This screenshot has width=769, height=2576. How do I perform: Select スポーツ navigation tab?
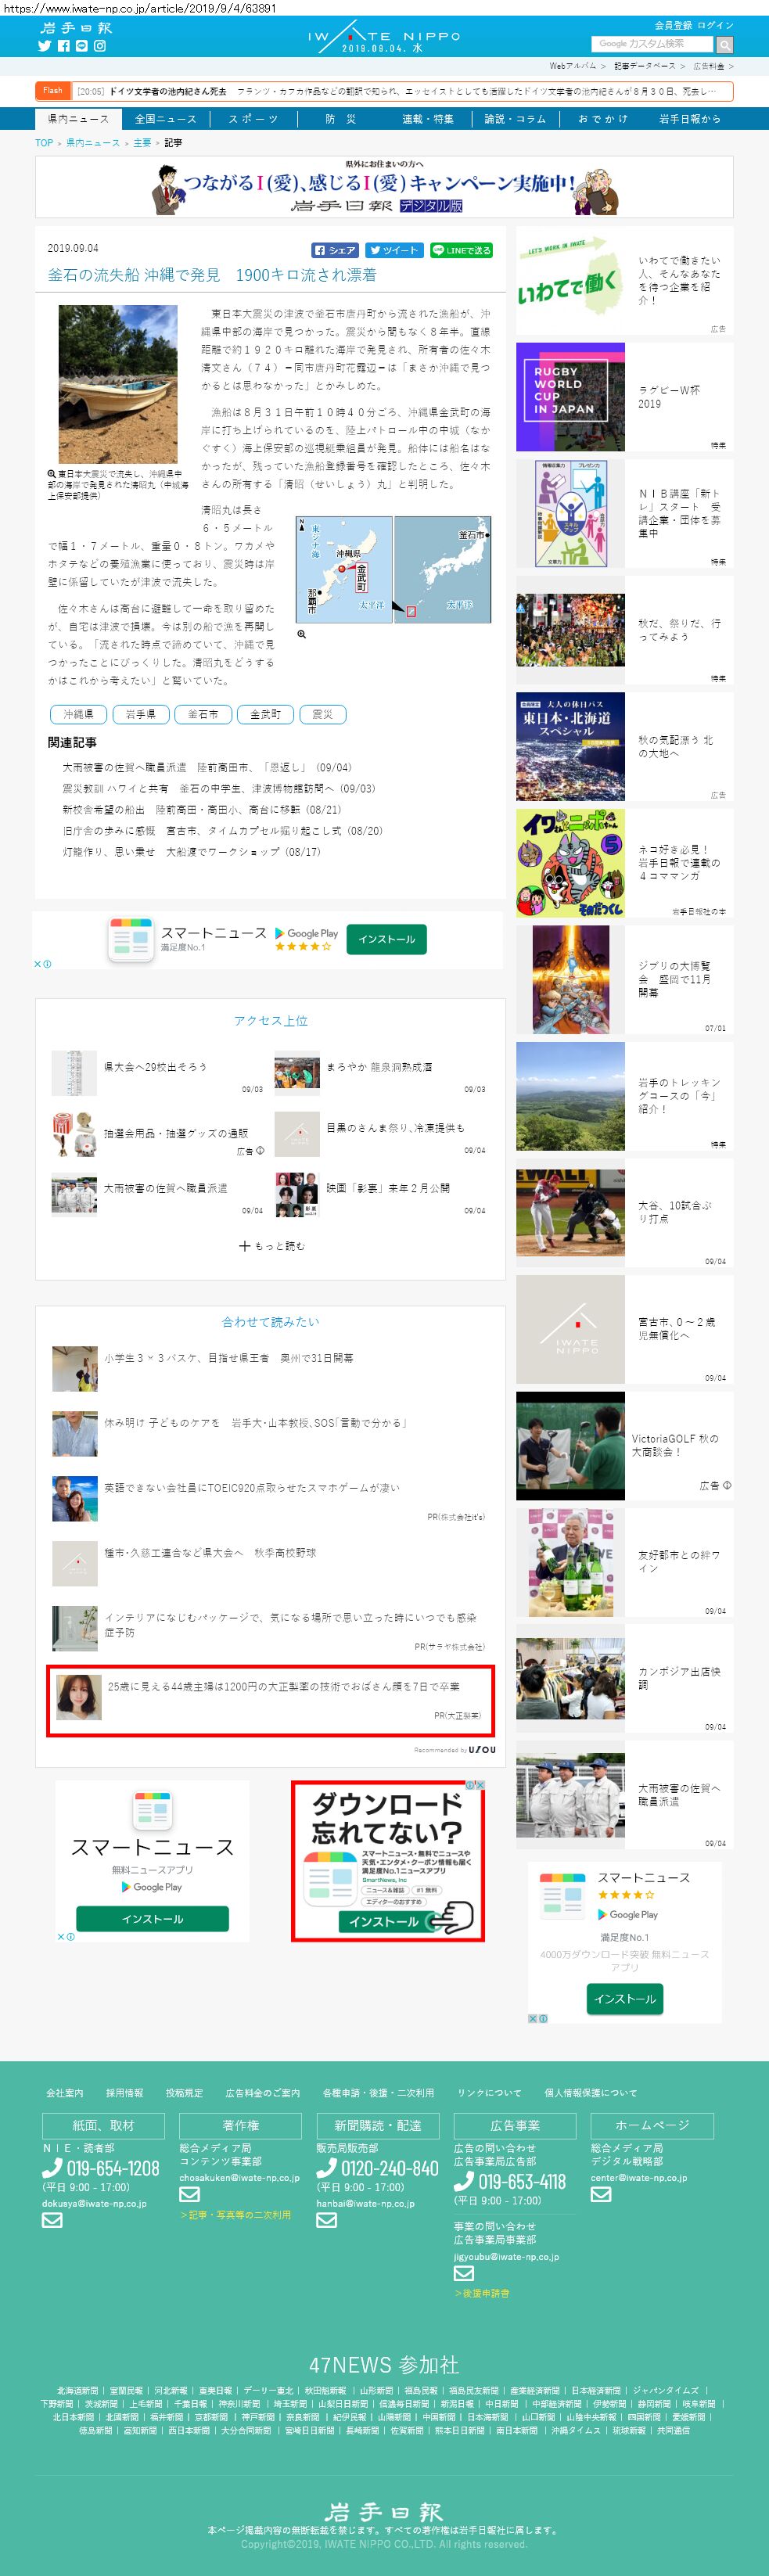pos(253,119)
